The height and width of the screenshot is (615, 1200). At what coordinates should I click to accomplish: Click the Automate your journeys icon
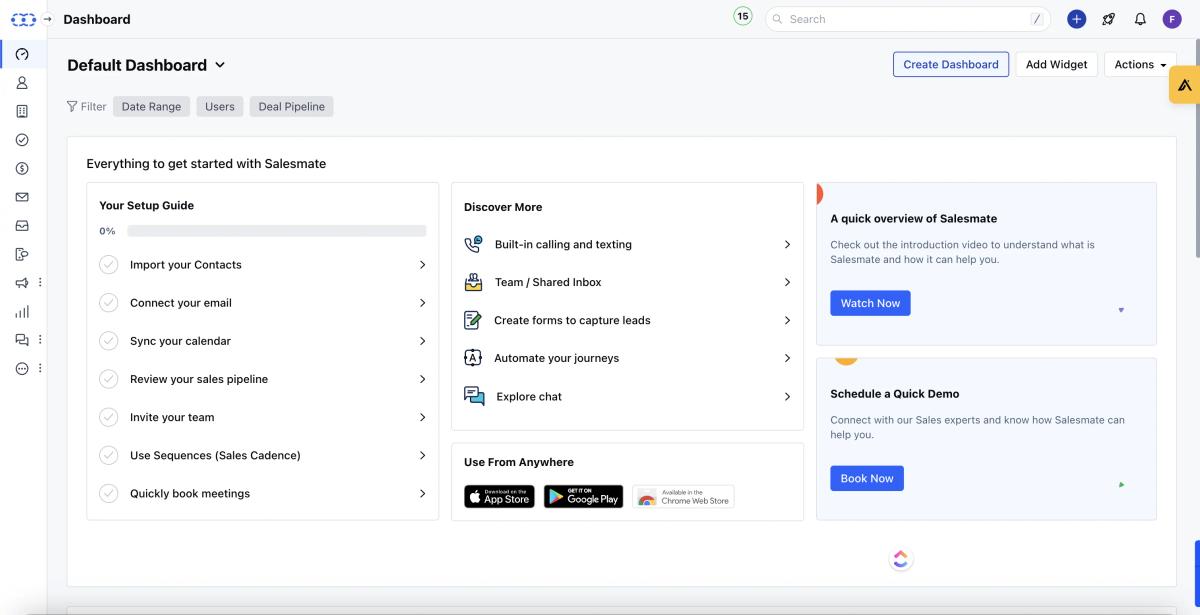[474, 358]
